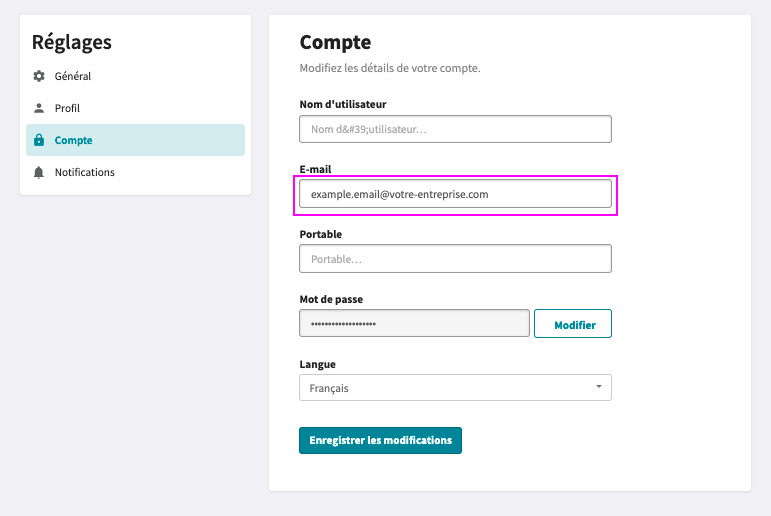This screenshot has width=771, height=516.
Task: Select the Compte menu entry
Action: [135, 140]
